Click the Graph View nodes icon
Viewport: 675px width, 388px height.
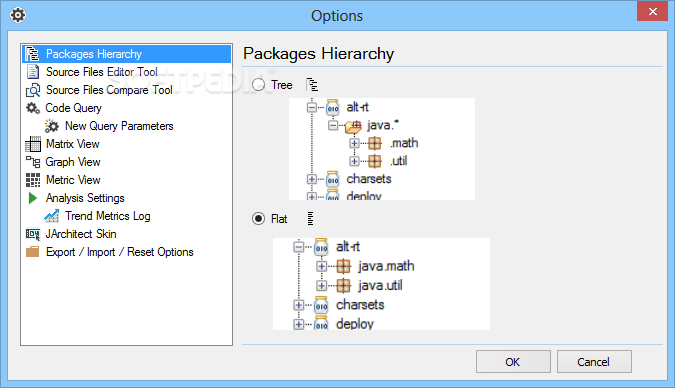point(33,162)
